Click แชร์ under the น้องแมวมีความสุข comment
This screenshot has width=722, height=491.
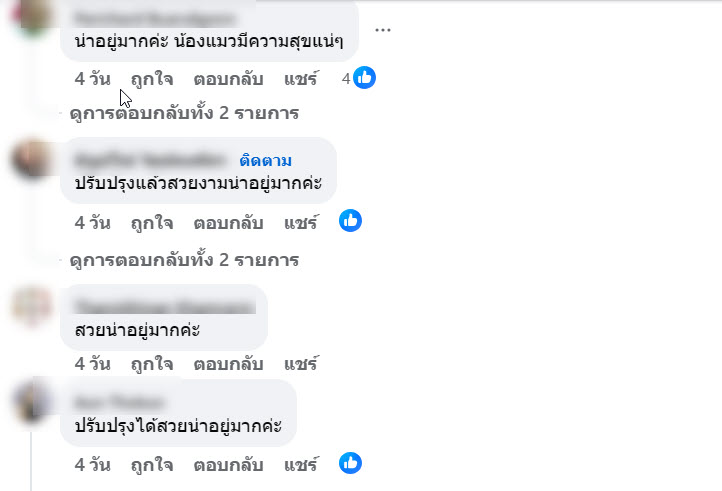(301, 79)
